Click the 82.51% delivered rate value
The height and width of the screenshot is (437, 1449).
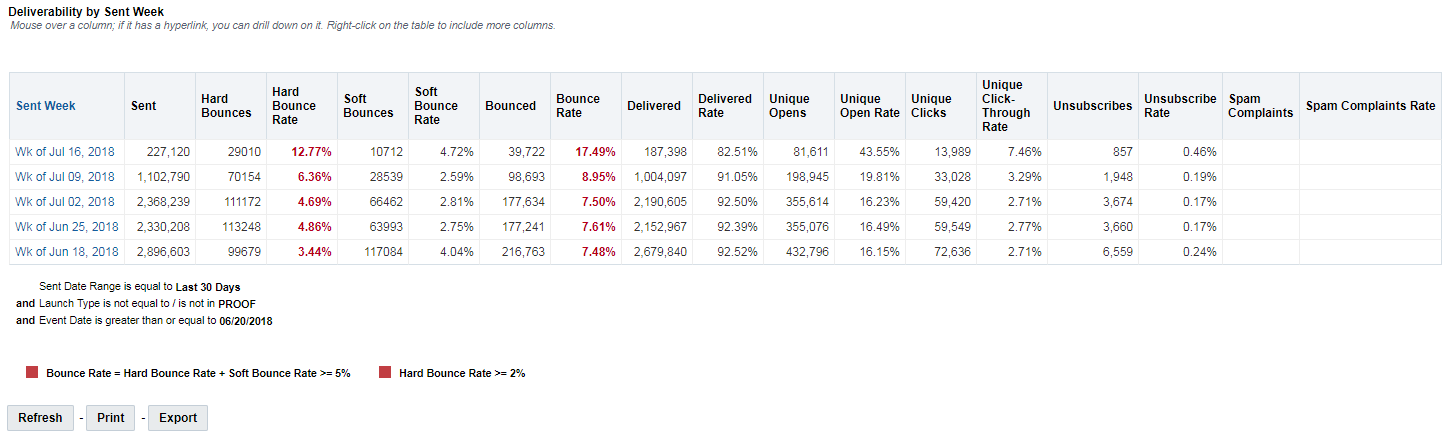click(x=737, y=152)
